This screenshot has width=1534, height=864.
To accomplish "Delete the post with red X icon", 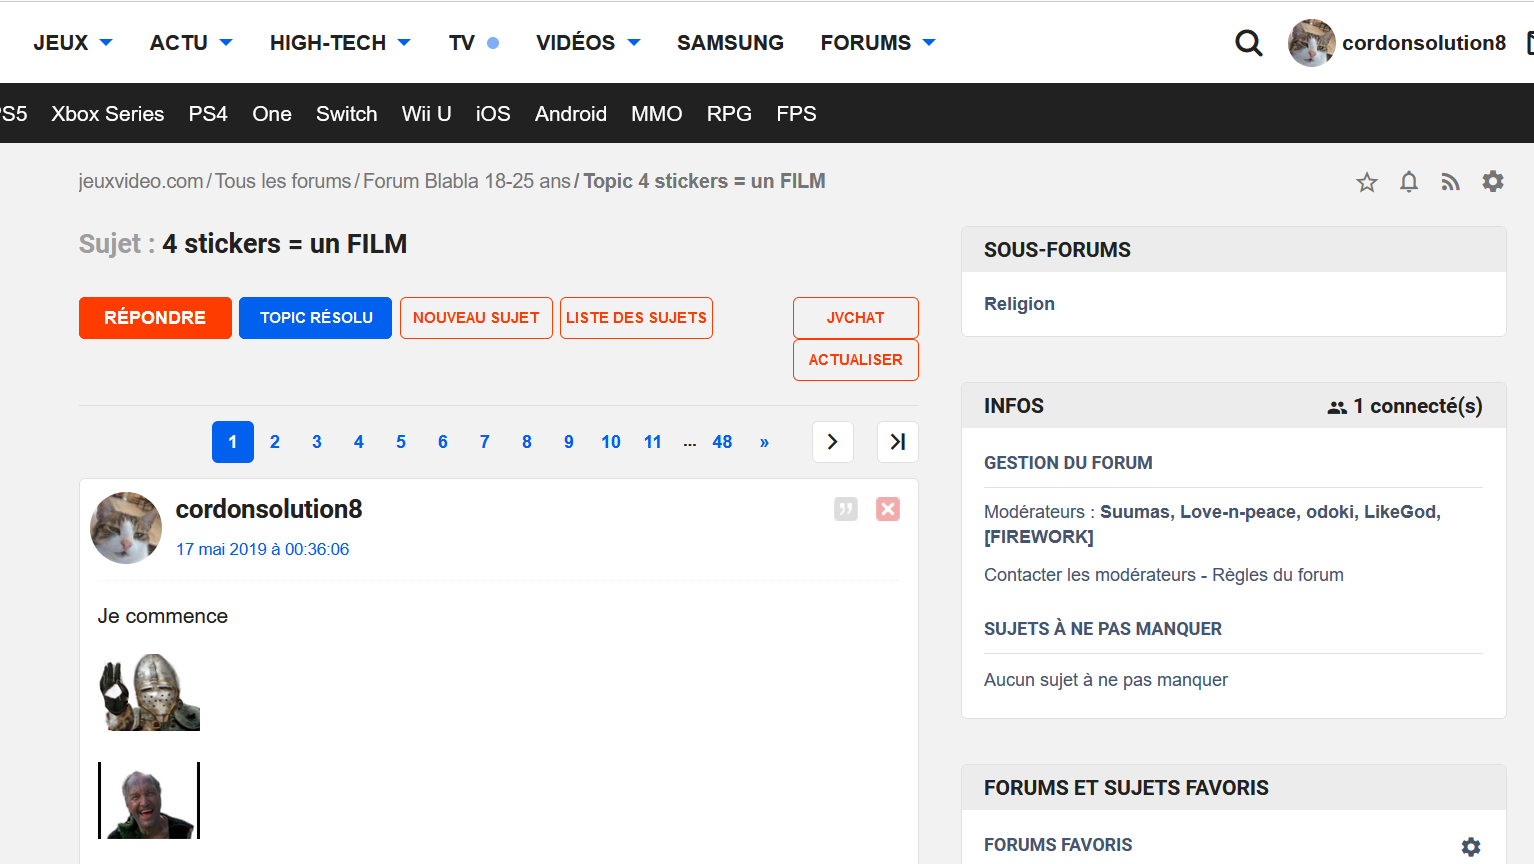I will point(887,509).
